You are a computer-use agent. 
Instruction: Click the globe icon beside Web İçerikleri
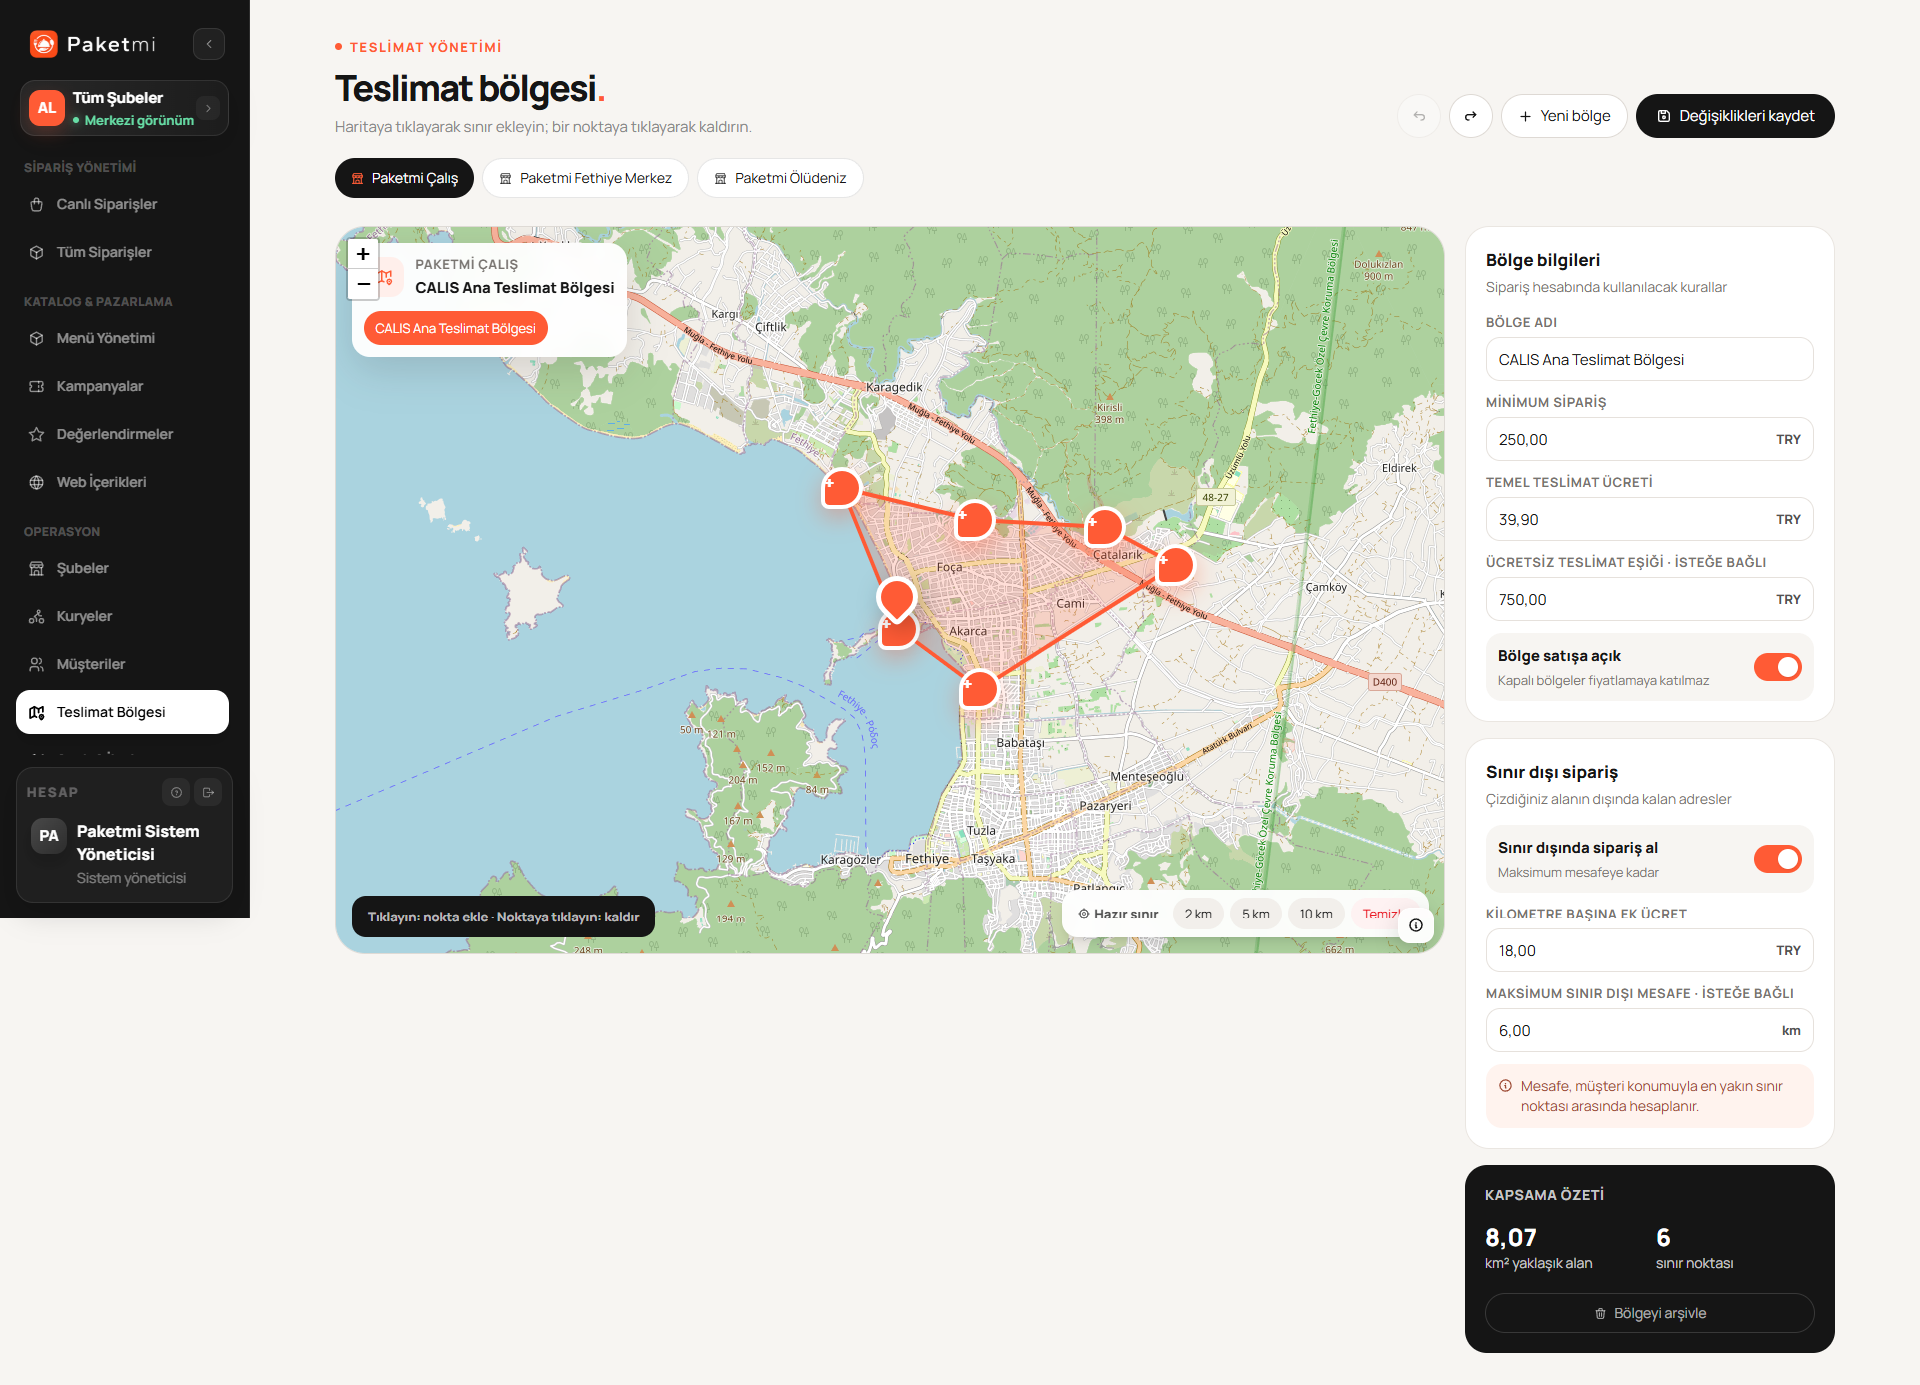pyautogui.click(x=37, y=482)
